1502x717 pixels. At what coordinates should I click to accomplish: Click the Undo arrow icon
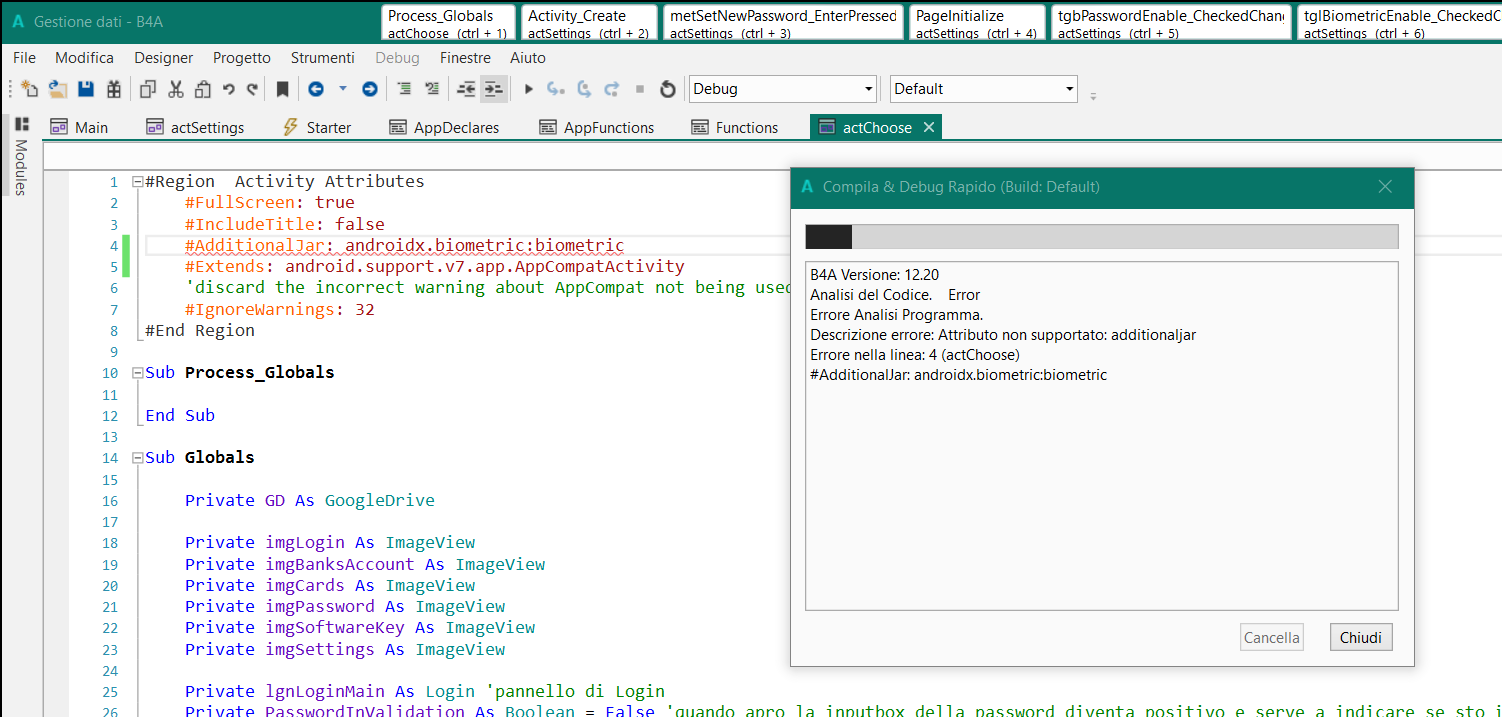click(x=229, y=89)
